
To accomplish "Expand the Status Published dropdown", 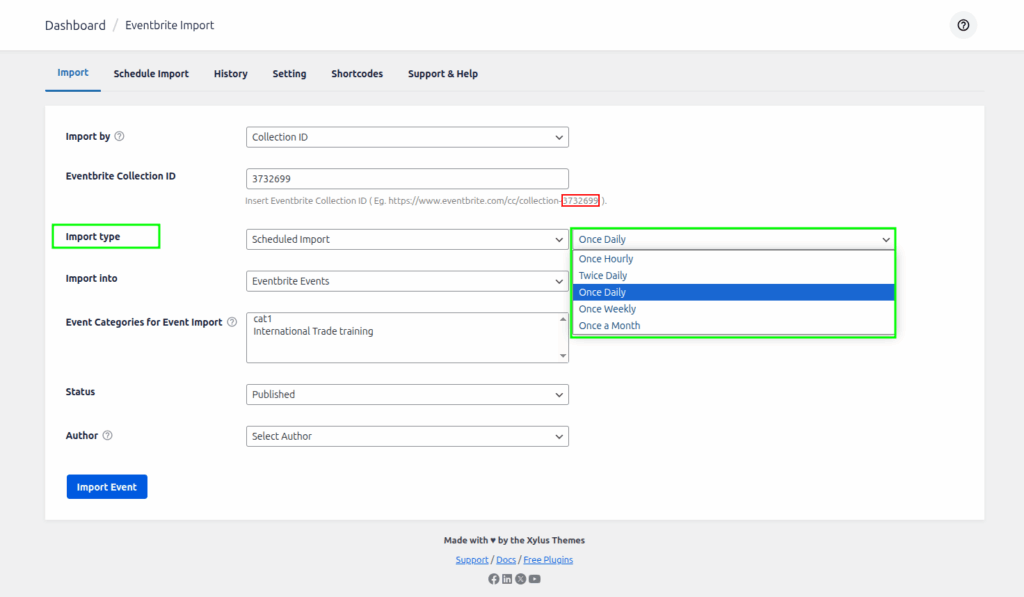I will (x=407, y=394).
